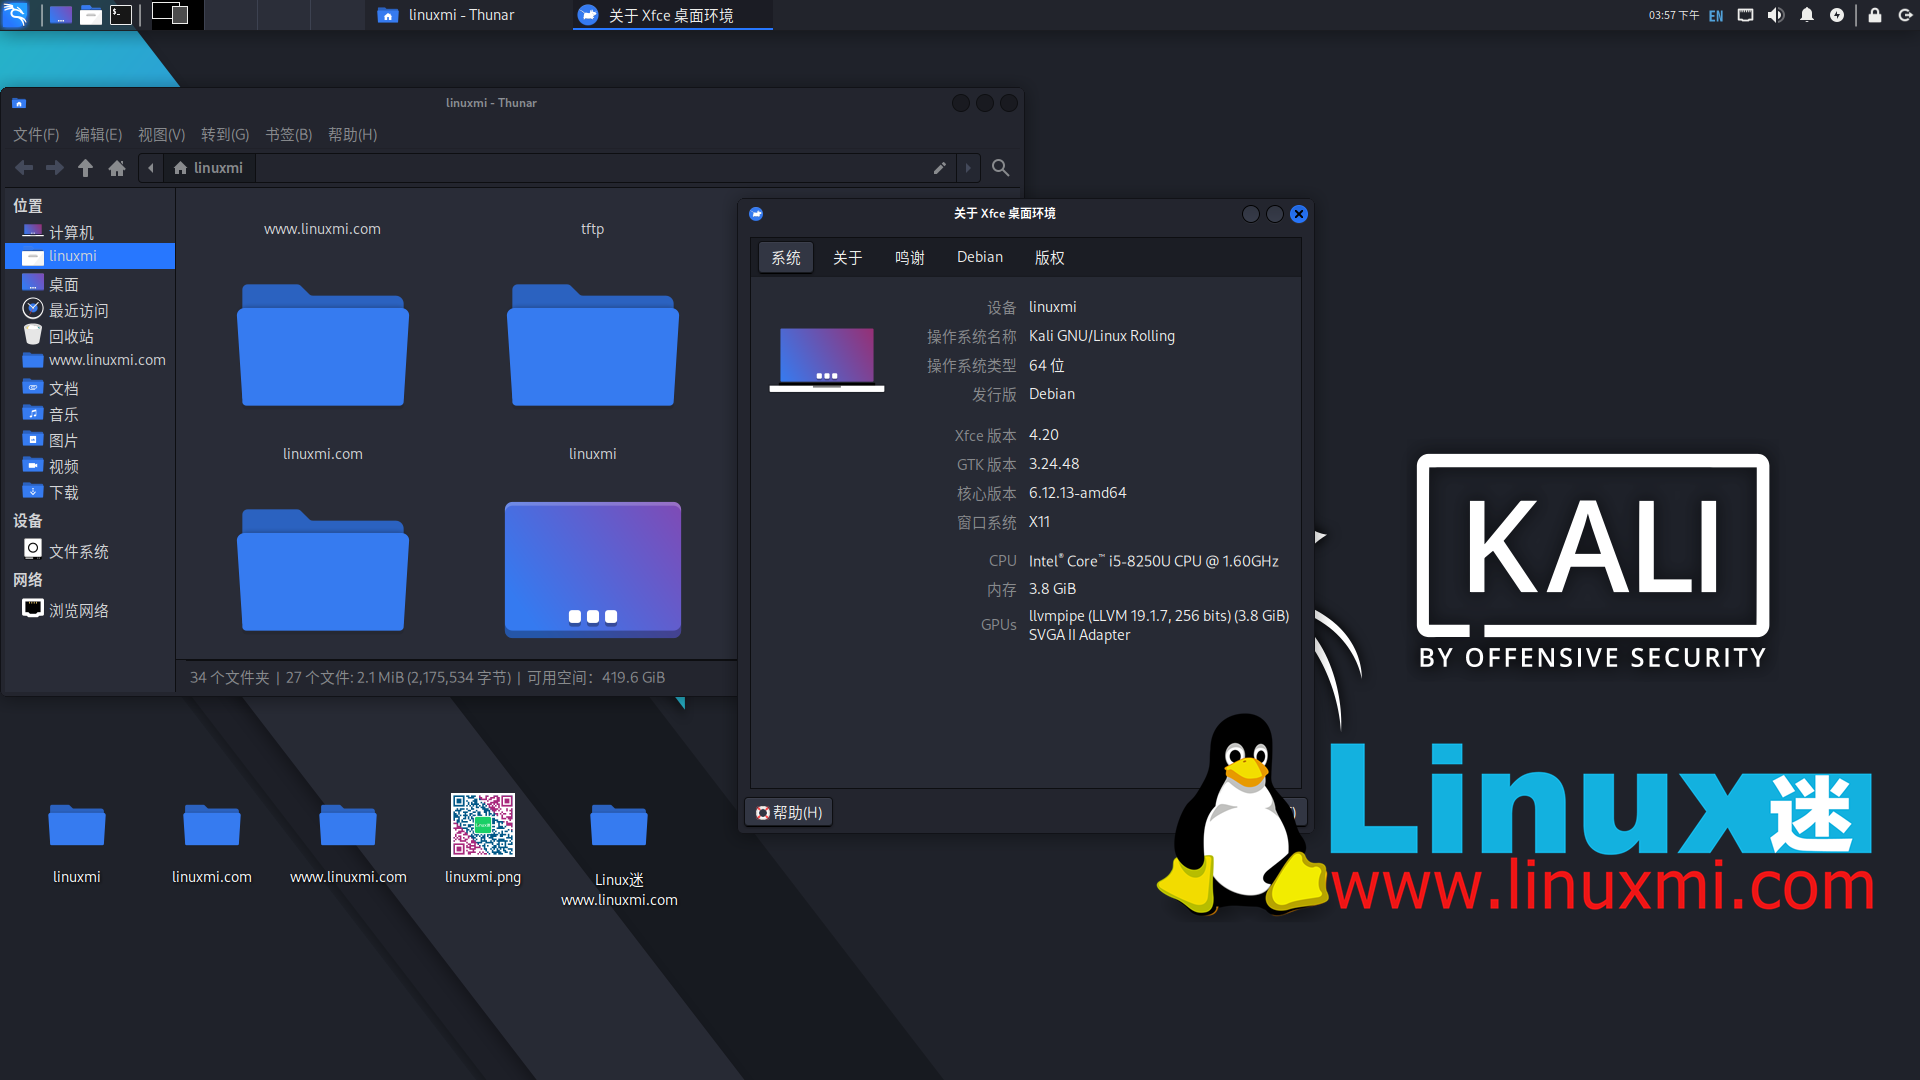Switch to the 系统 tab in About Xfce
This screenshot has height=1080, width=1920.
(786, 258)
